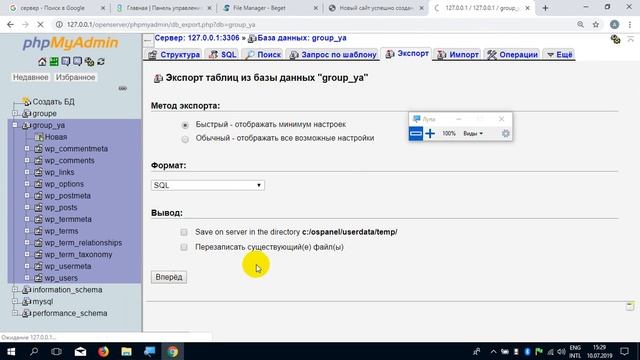
Task: Click database group_ya breadcrumb link
Action: [x=302, y=38]
